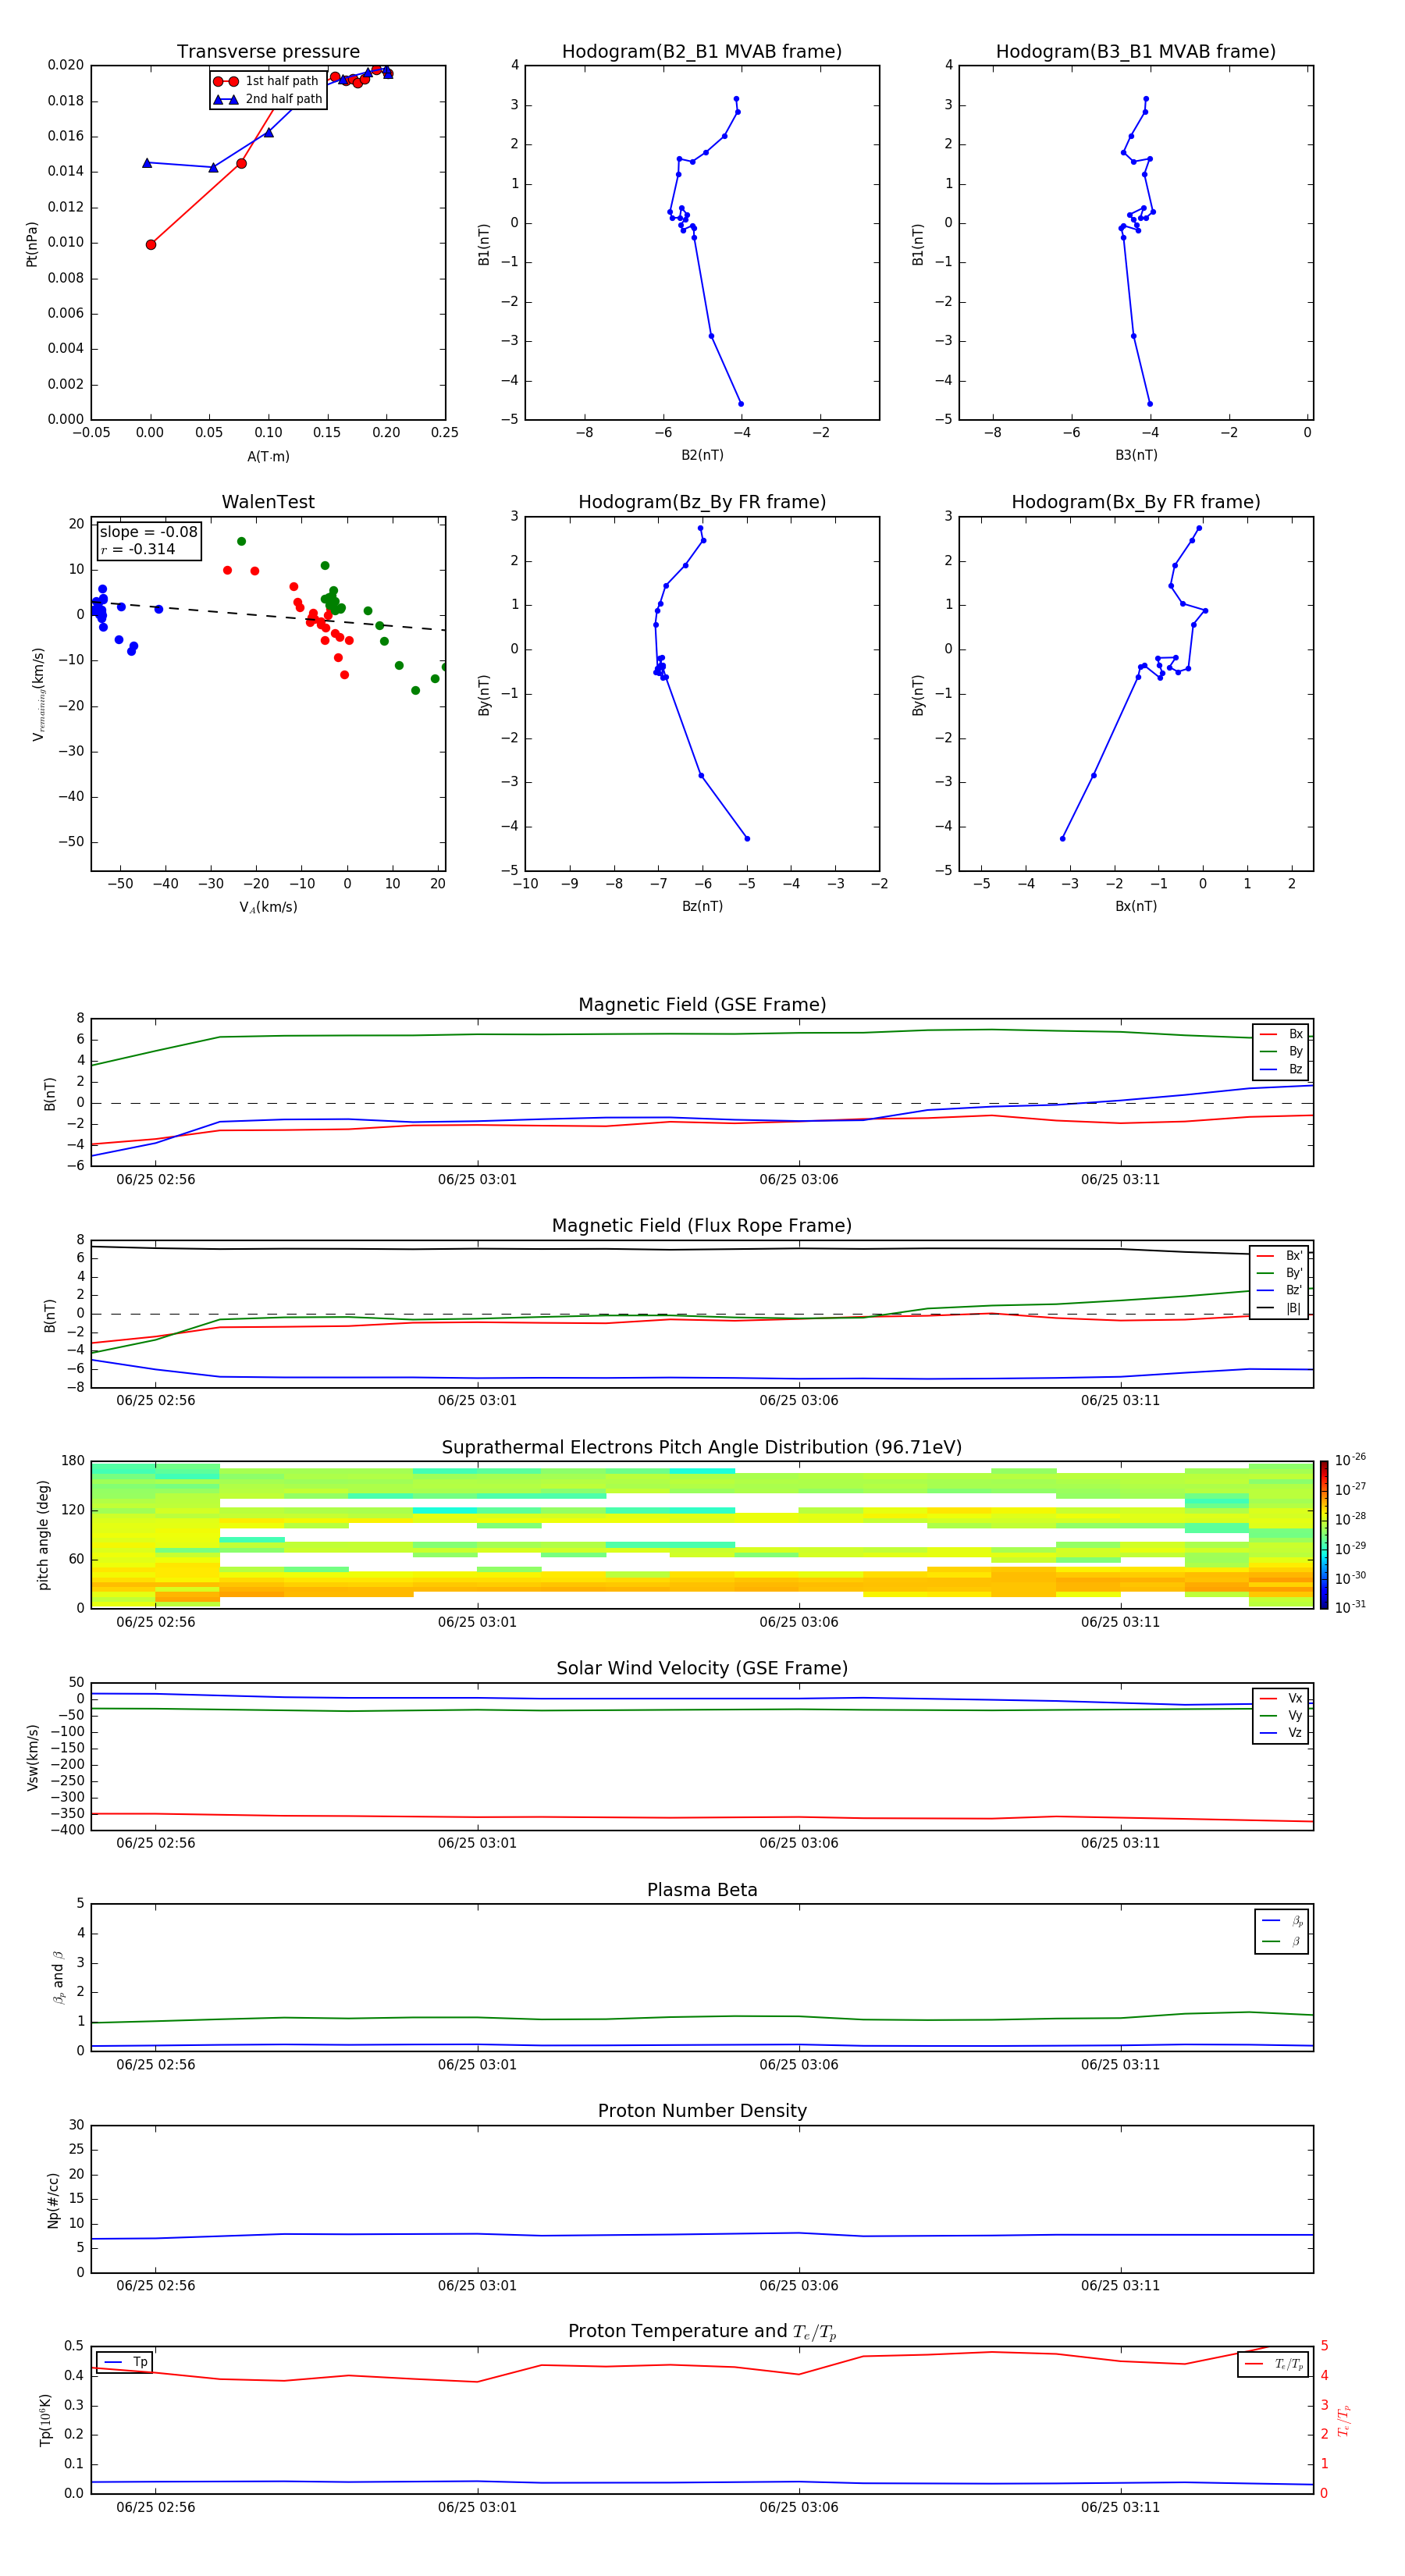Click the 'pitch angle (deg)' axis label
Image resolution: width=1405 pixels, height=2576 pixels.
tap(43, 1535)
